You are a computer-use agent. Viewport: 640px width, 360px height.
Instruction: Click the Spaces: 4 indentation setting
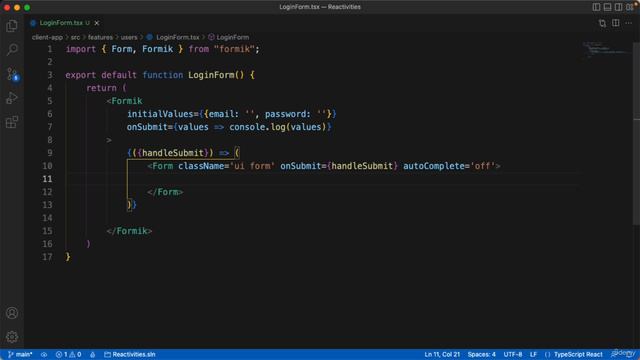482,354
